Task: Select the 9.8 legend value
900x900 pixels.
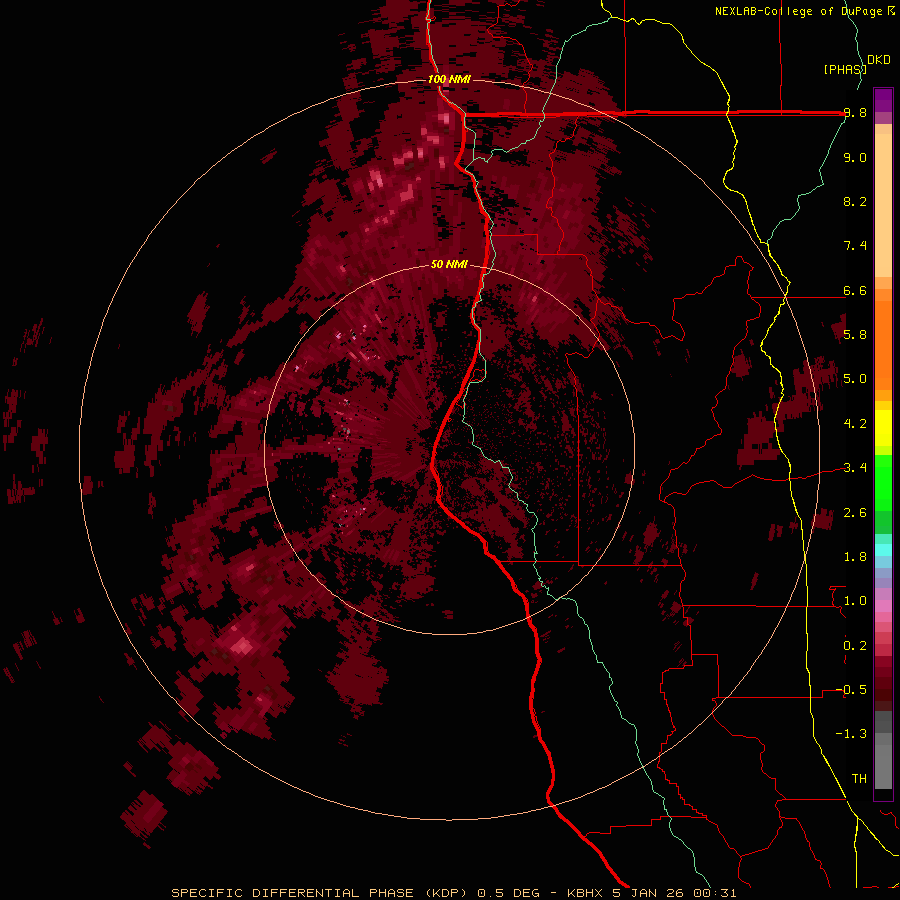Action: [855, 113]
